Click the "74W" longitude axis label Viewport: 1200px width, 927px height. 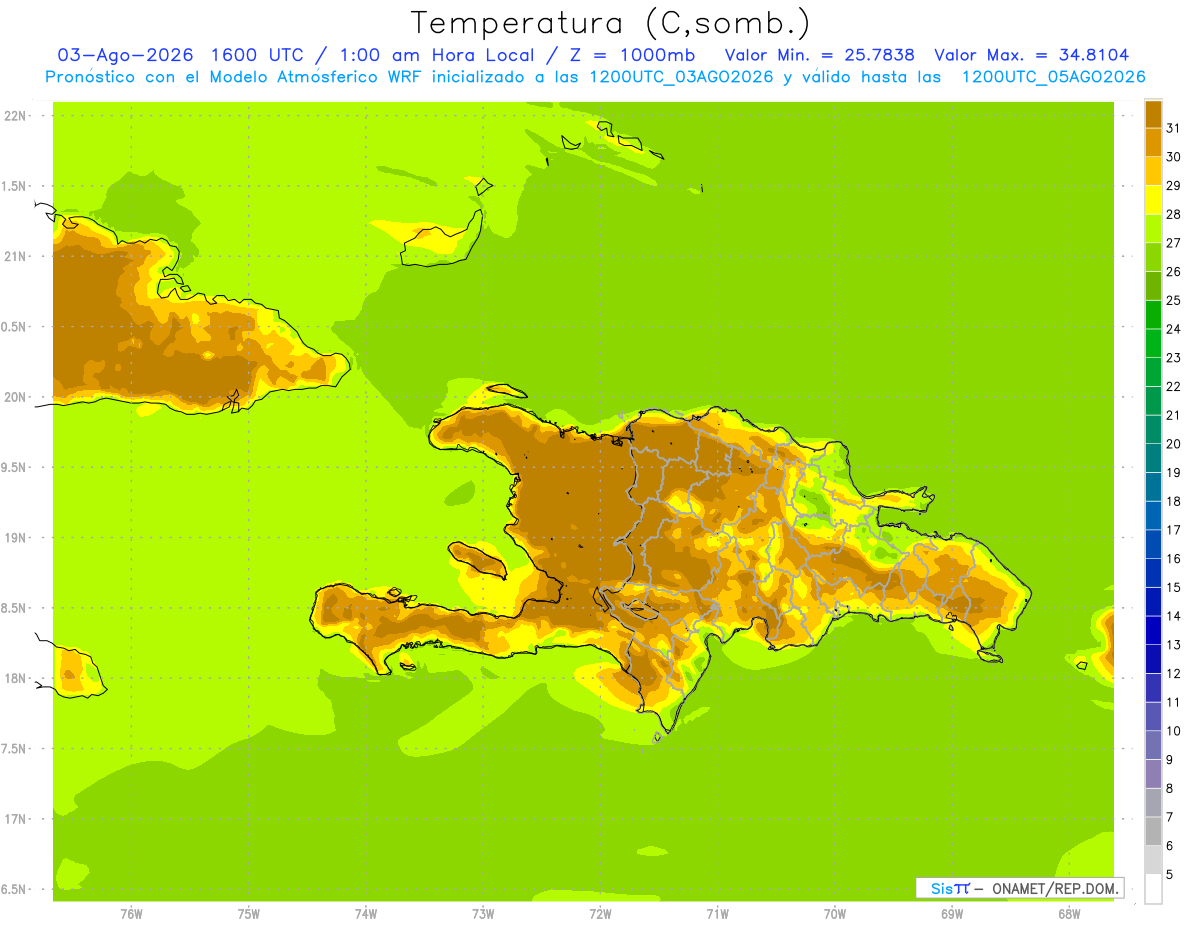coord(366,914)
